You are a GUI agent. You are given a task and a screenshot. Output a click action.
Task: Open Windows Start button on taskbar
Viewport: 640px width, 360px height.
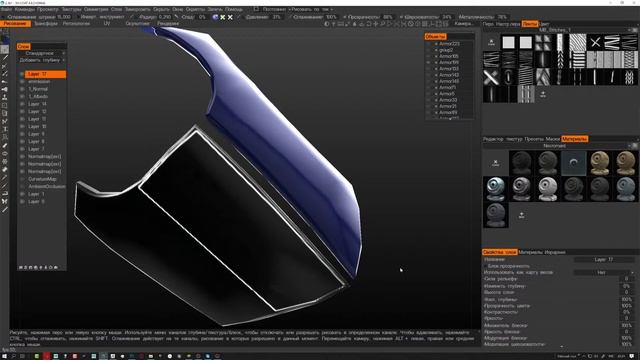4,356
